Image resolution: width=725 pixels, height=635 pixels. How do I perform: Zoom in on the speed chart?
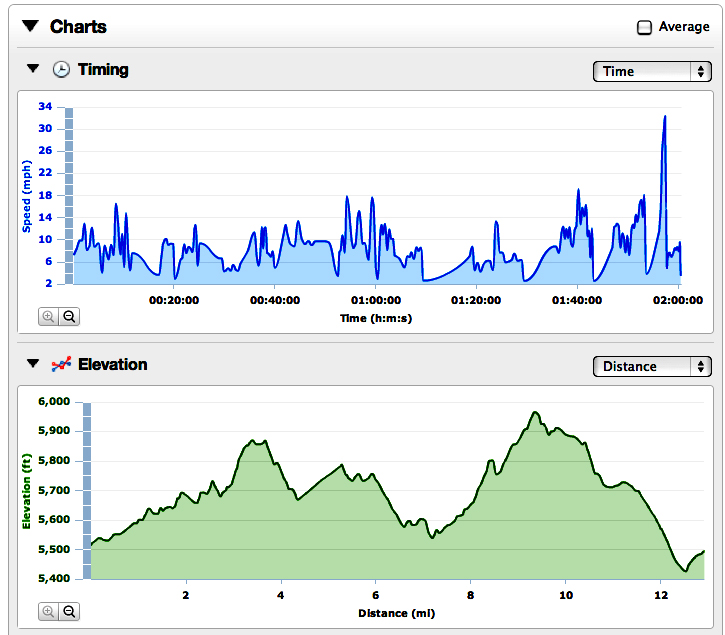[48, 317]
